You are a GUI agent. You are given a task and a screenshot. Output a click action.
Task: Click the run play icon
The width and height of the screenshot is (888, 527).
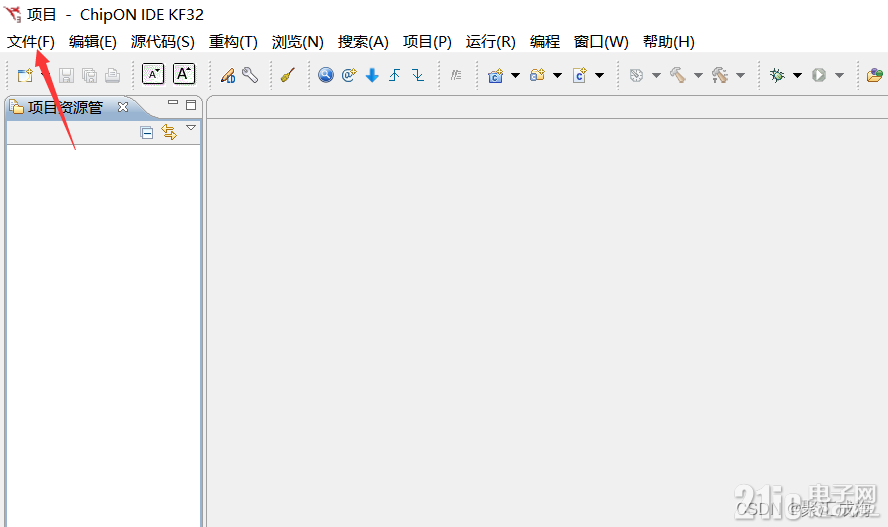pos(819,75)
